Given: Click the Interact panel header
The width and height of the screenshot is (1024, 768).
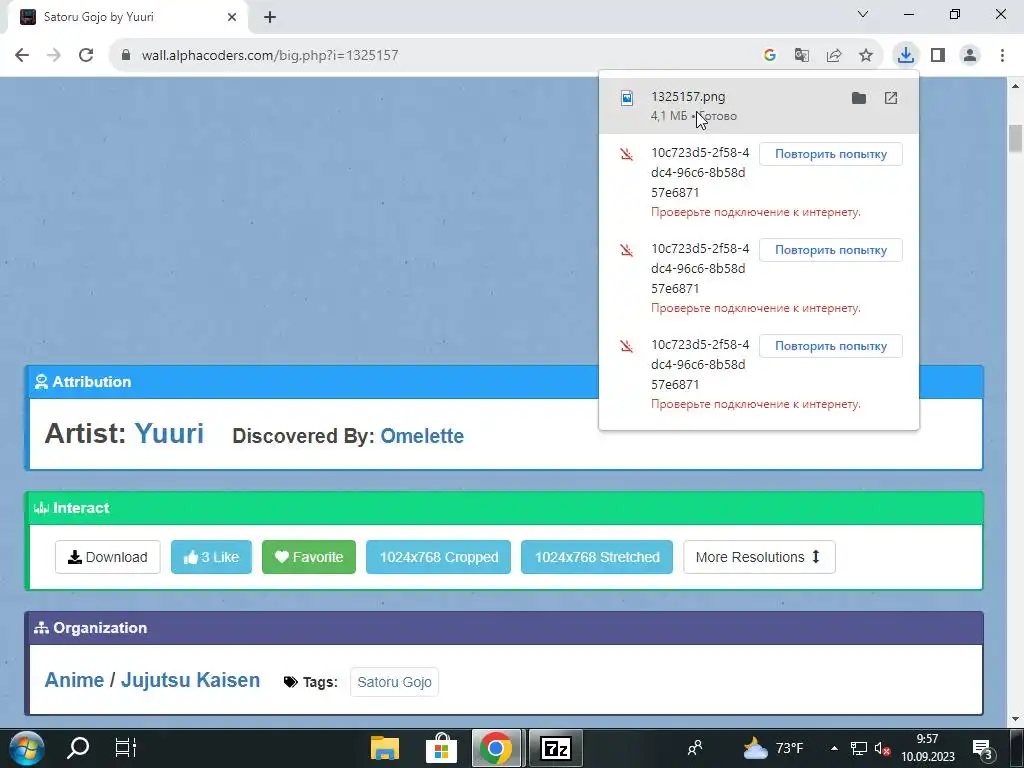Looking at the screenshot, I should (x=504, y=508).
